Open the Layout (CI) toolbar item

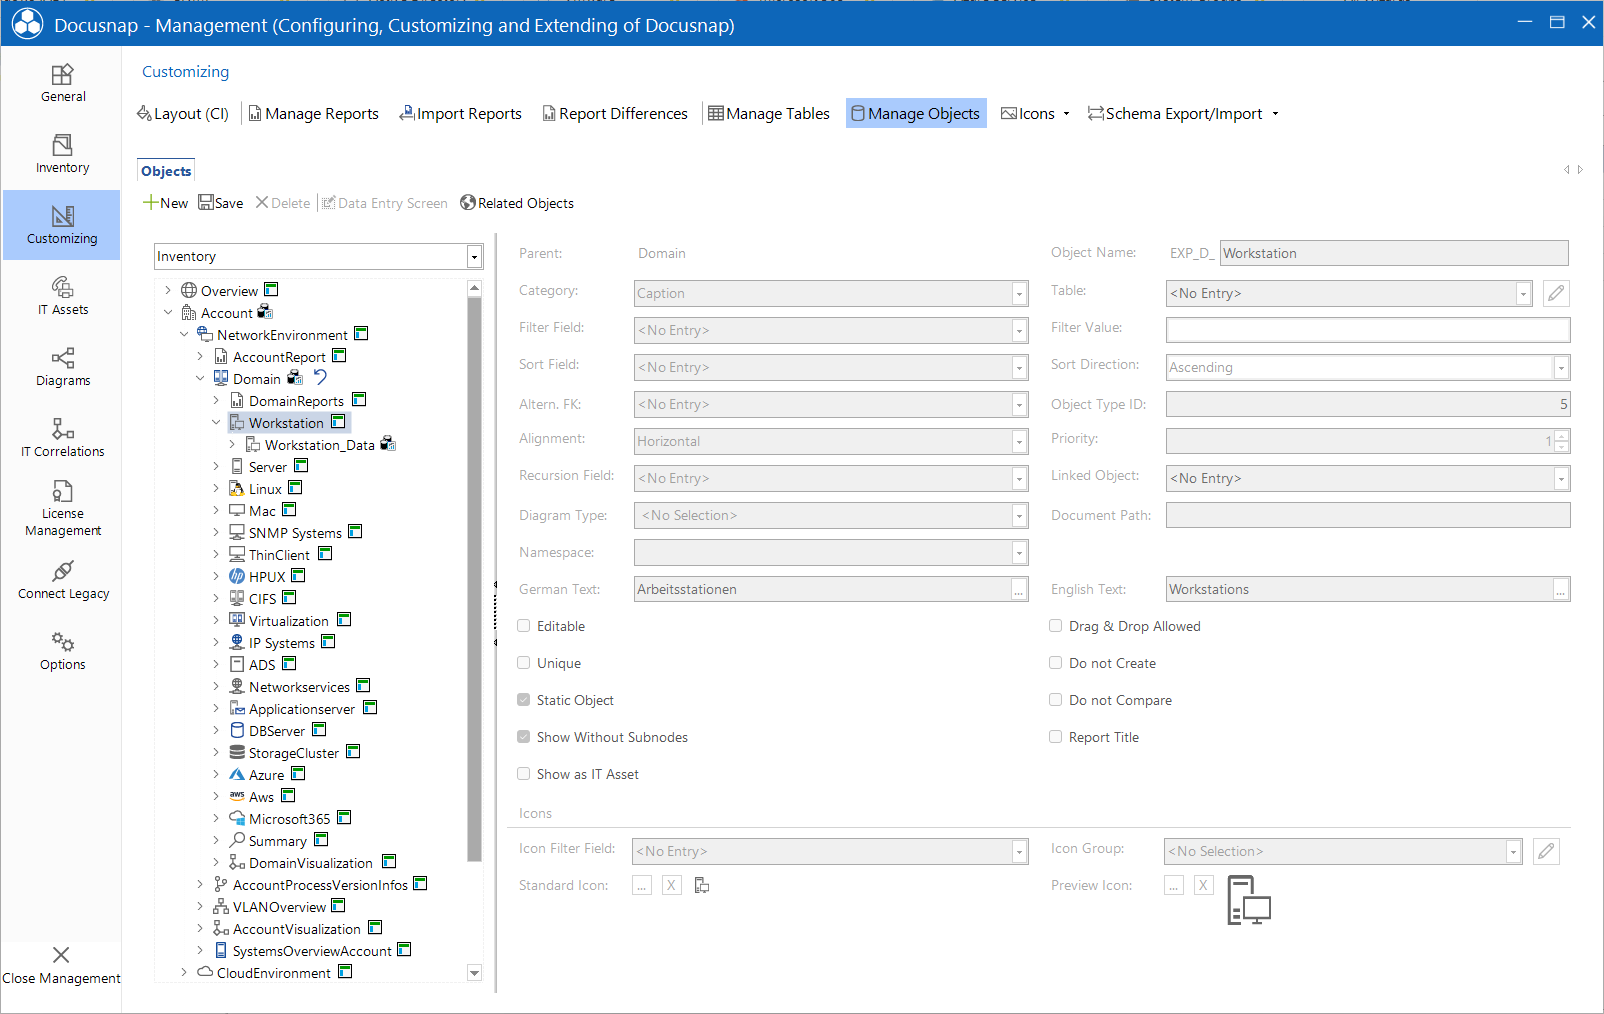pyautogui.click(x=183, y=114)
